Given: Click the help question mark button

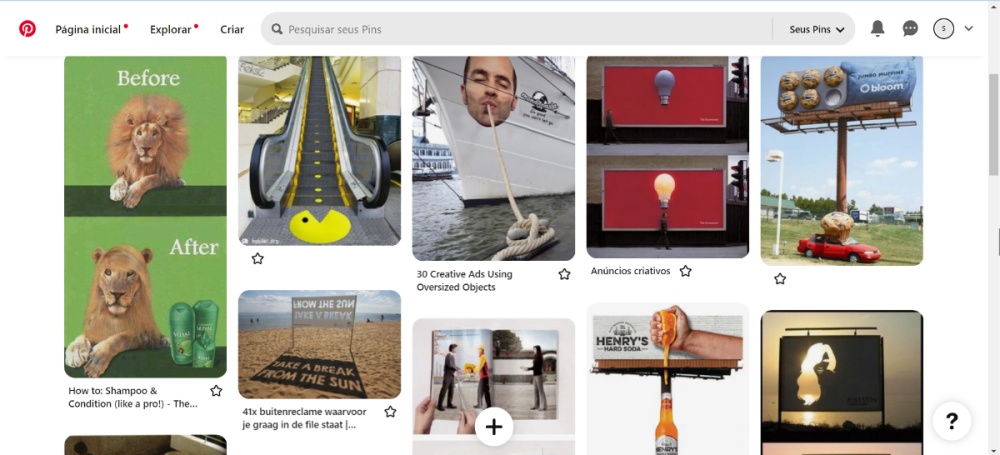Looking at the screenshot, I should [951, 421].
